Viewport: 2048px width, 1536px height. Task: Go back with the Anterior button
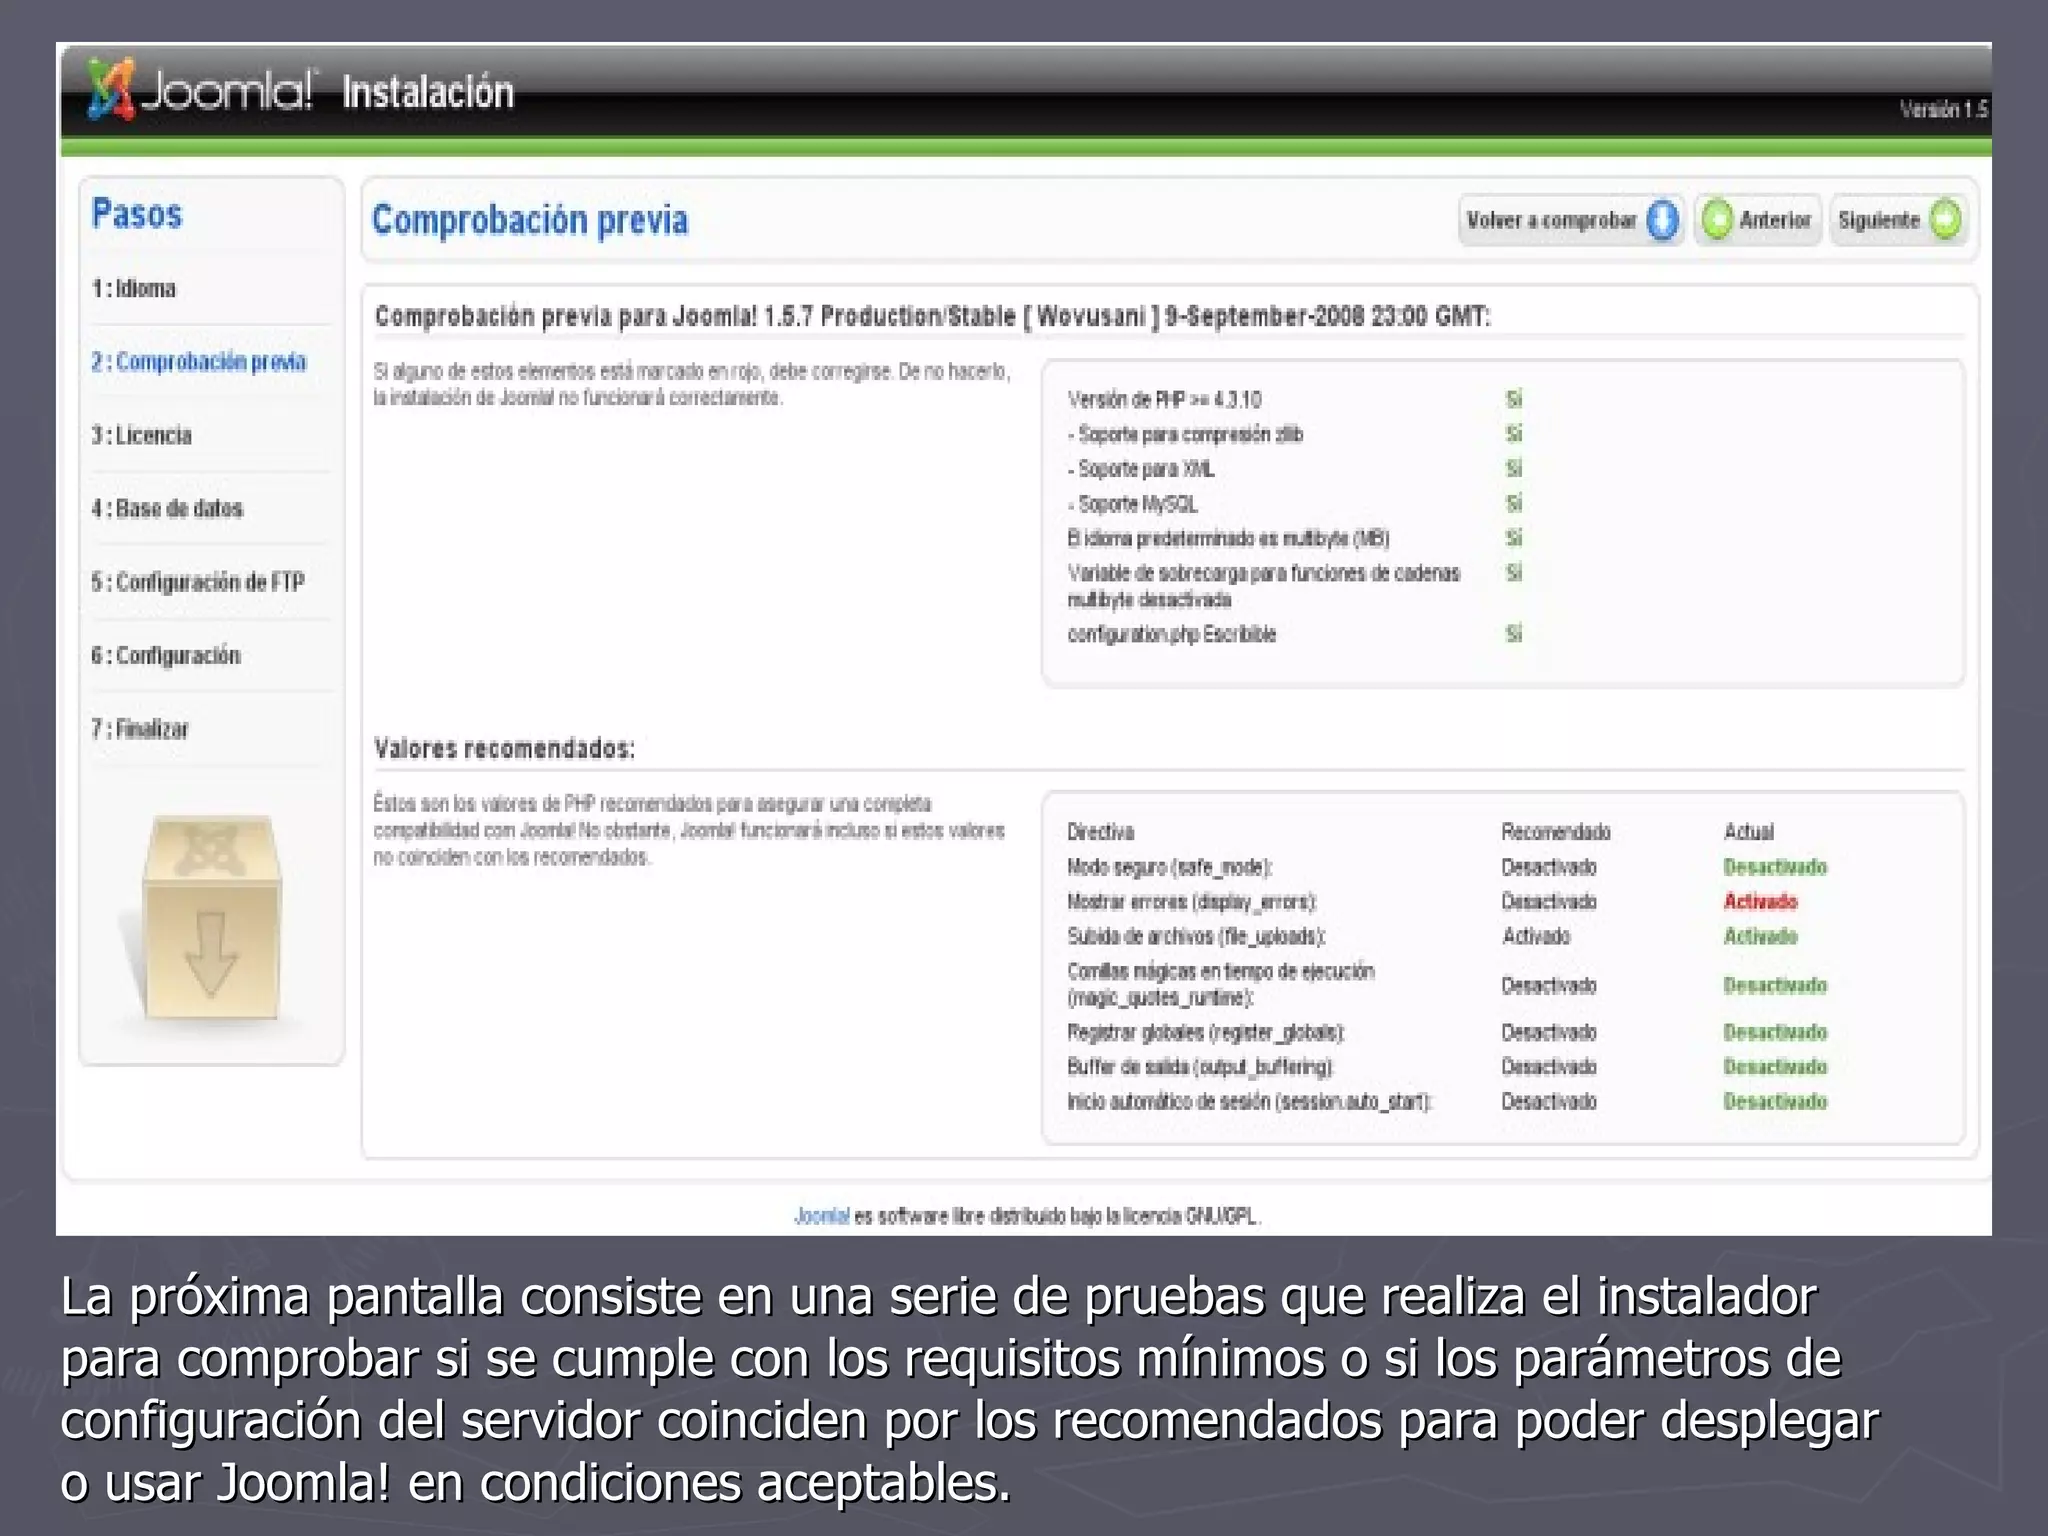tap(1758, 220)
